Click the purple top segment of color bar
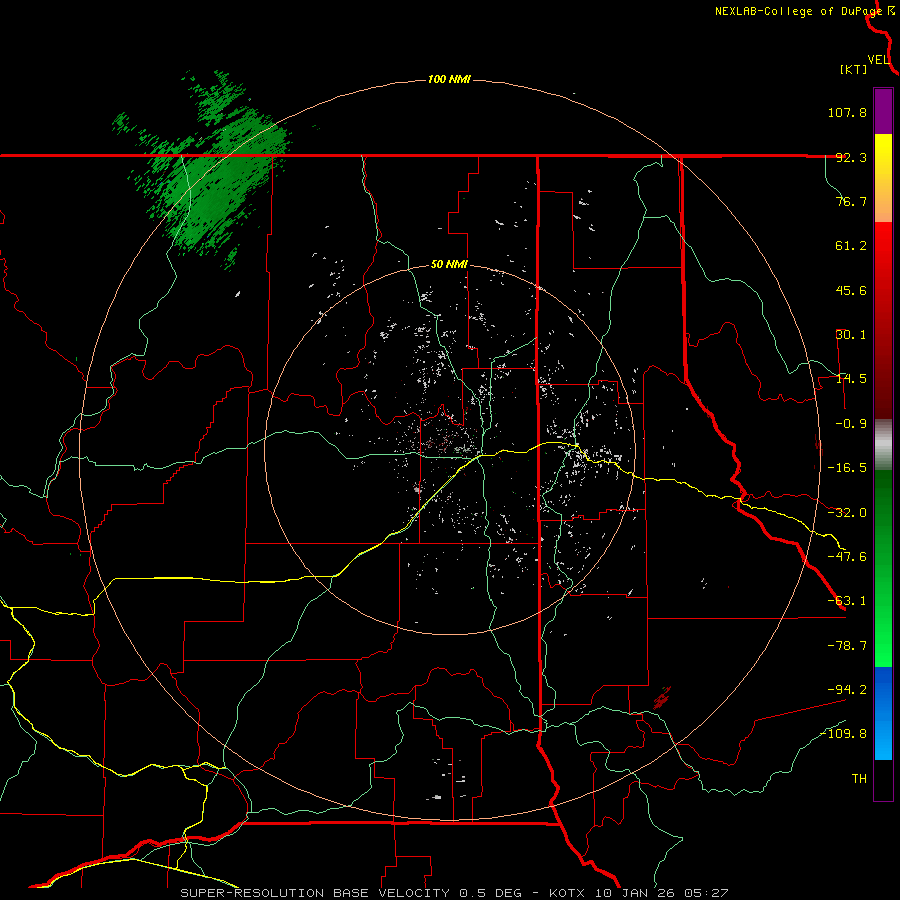 pos(883,111)
